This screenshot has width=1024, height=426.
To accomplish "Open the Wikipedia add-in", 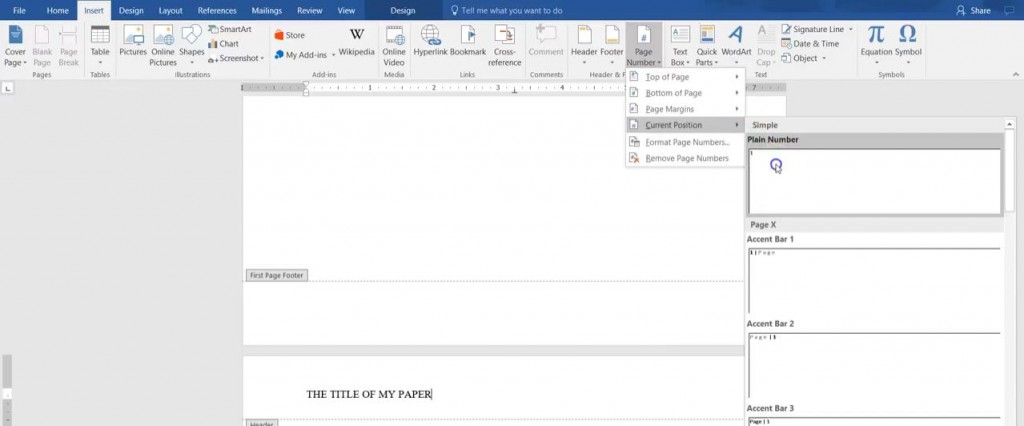I will click(357, 43).
